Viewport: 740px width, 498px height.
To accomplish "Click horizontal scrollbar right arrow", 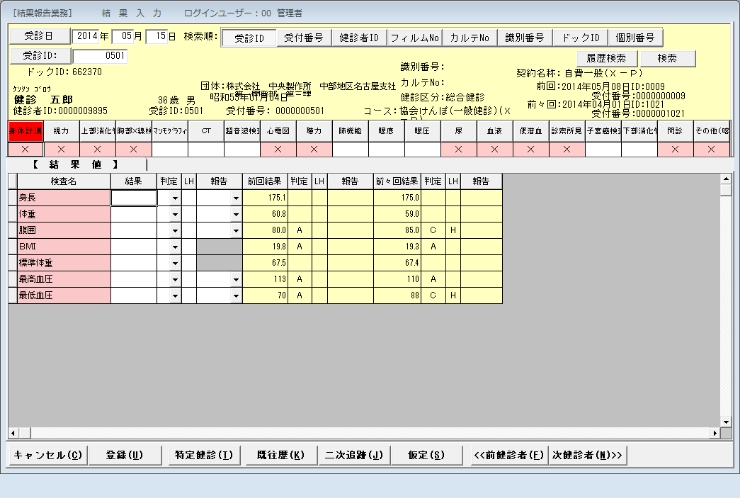I will click(x=715, y=433).
